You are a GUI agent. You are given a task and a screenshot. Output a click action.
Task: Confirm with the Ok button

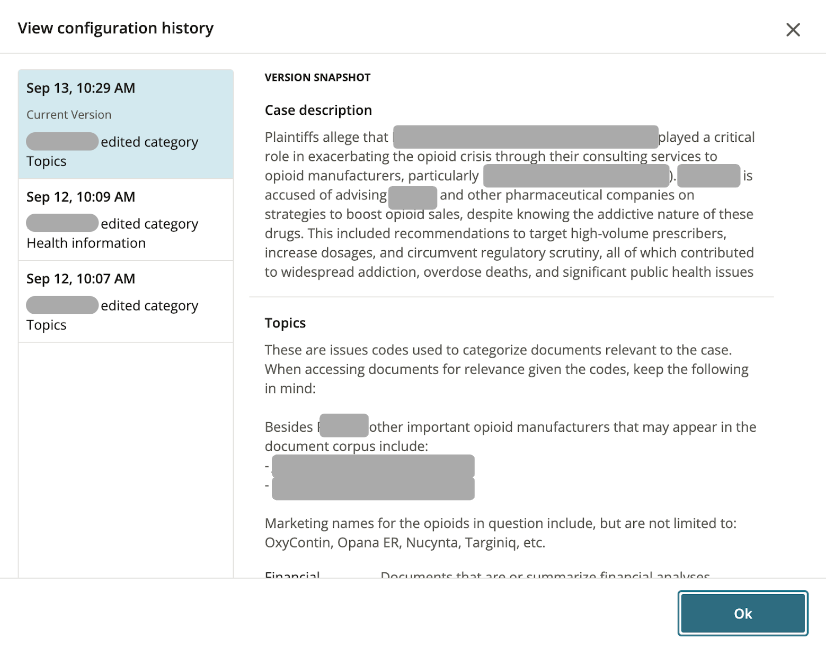743,613
